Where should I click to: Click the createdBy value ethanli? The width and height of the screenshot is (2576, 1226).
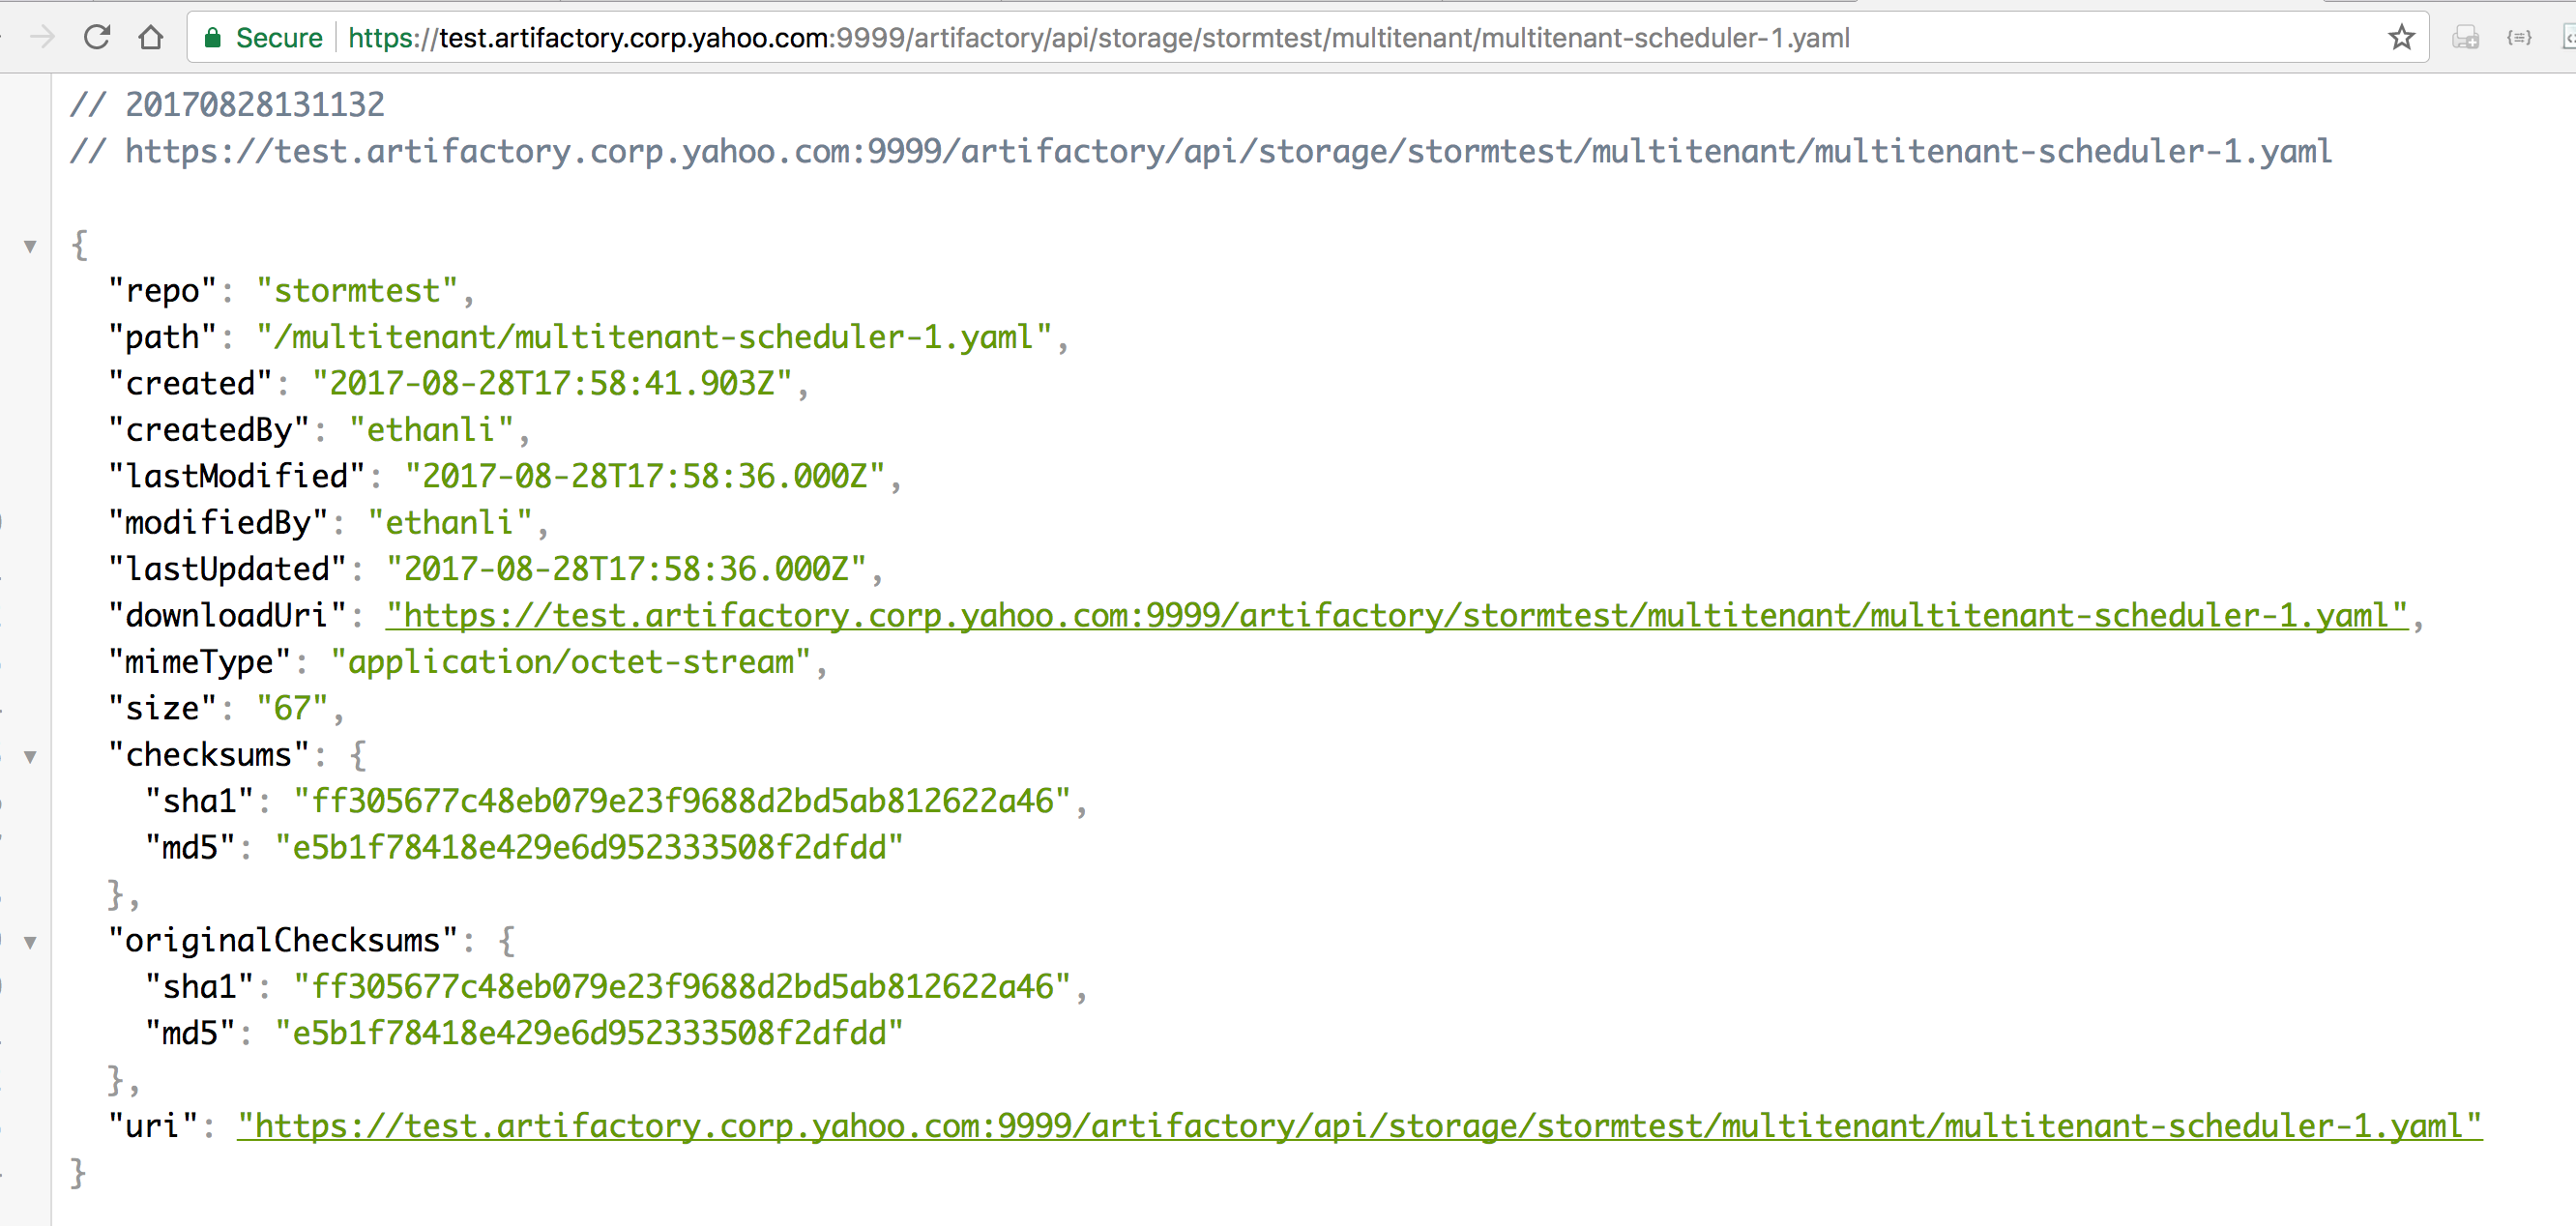coord(431,430)
